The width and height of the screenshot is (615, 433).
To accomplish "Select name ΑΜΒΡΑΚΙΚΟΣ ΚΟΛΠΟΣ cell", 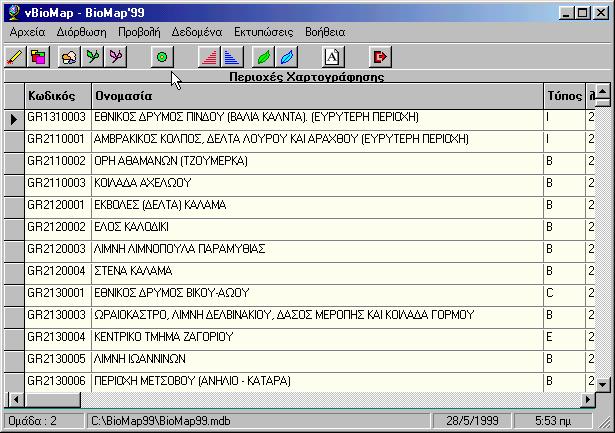I will click(317, 142).
